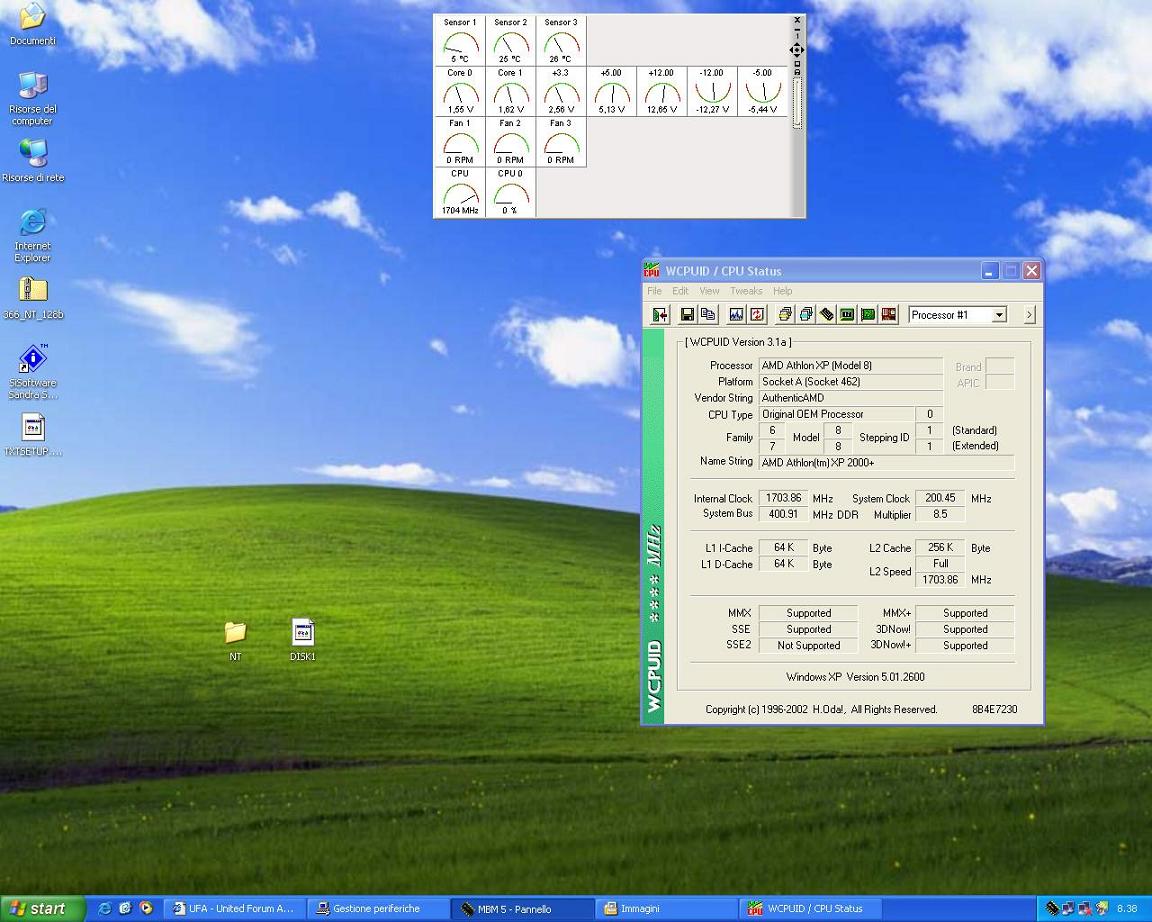The width and height of the screenshot is (1152, 922).
Task: Open the Processor #1 dropdown
Action: coord(998,315)
